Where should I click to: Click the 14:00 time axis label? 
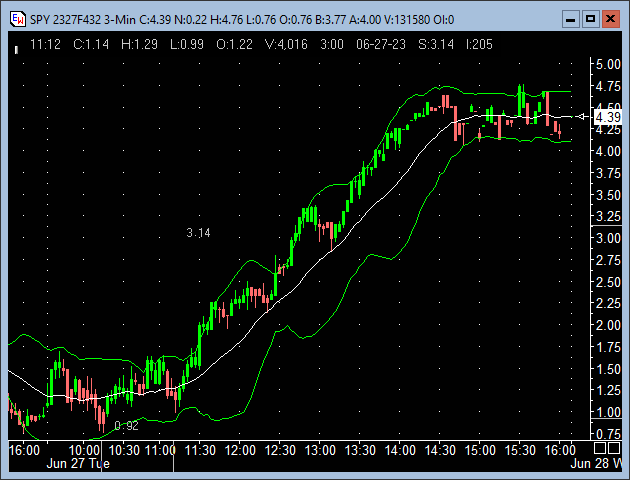coord(400,450)
